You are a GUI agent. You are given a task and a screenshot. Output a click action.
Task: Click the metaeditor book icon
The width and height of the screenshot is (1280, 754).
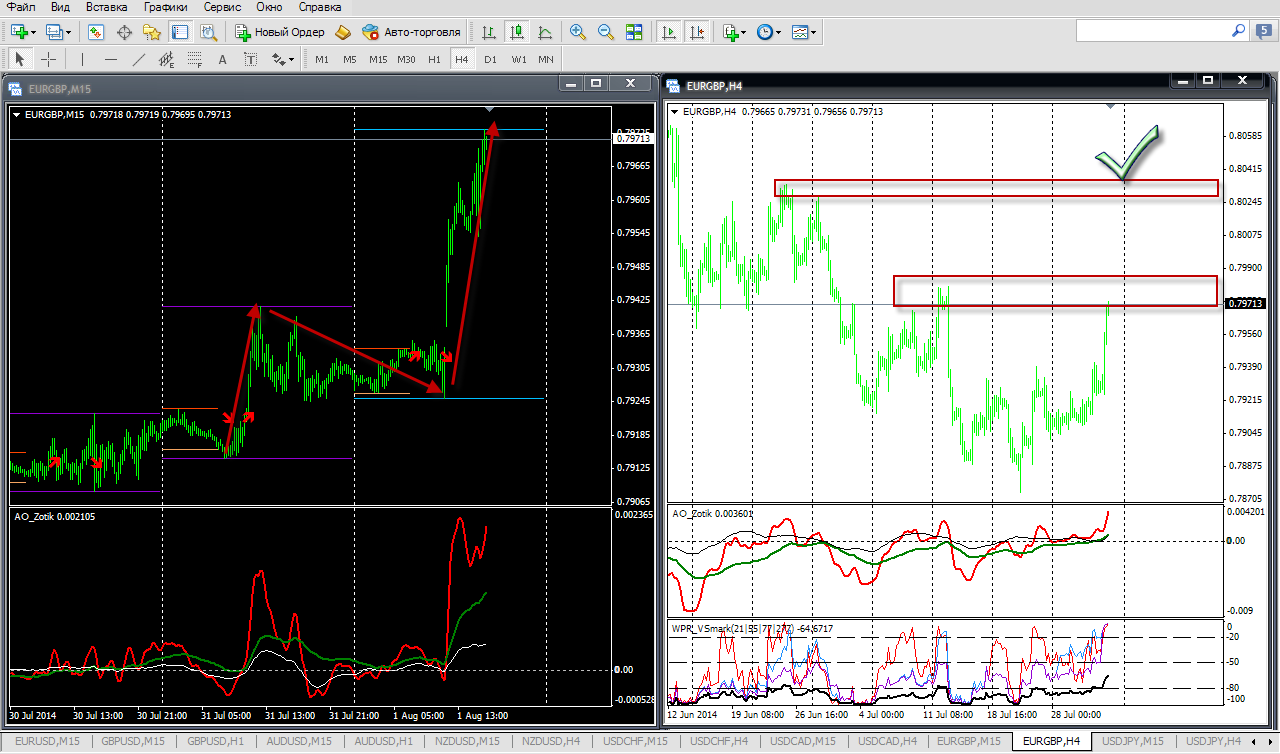(343, 32)
